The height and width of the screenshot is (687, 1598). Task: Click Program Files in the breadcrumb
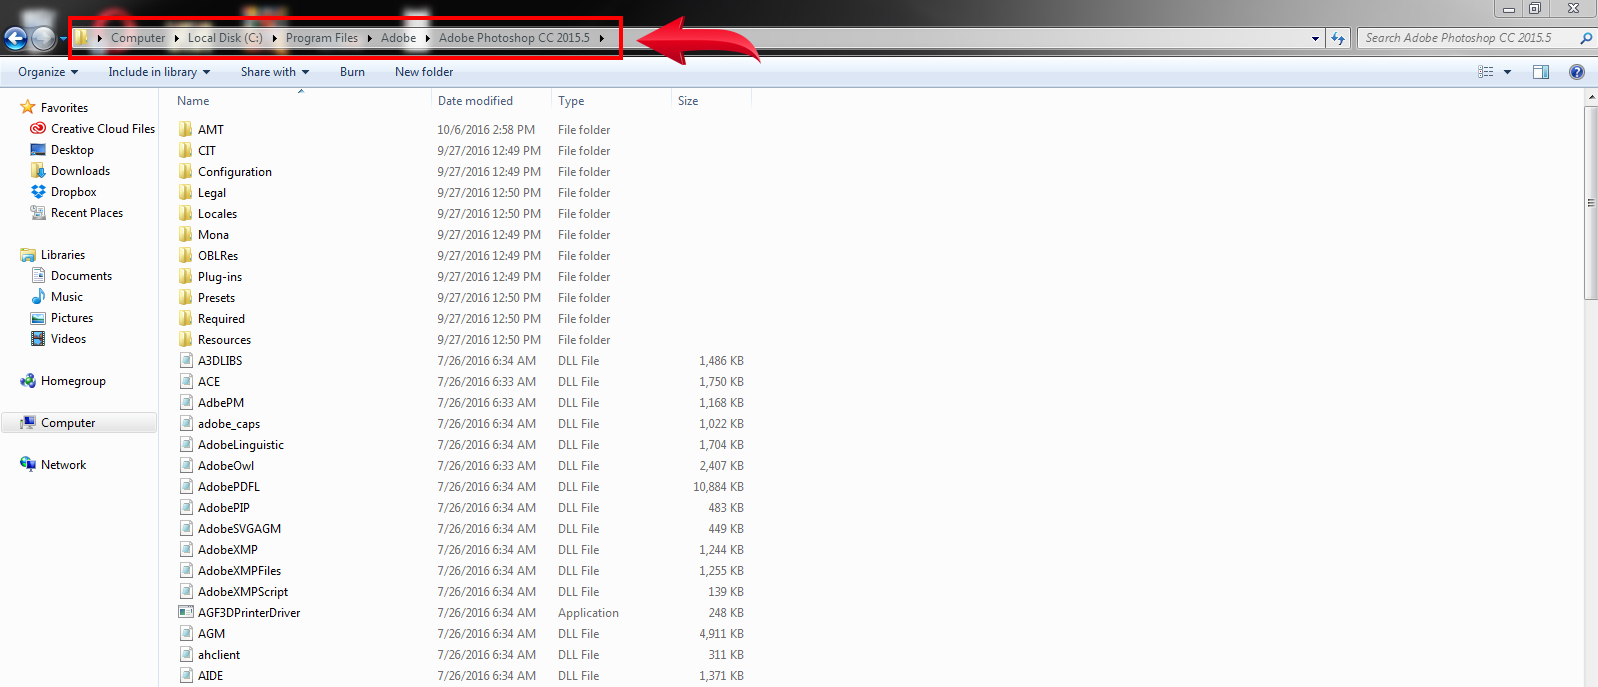[322, 38]
